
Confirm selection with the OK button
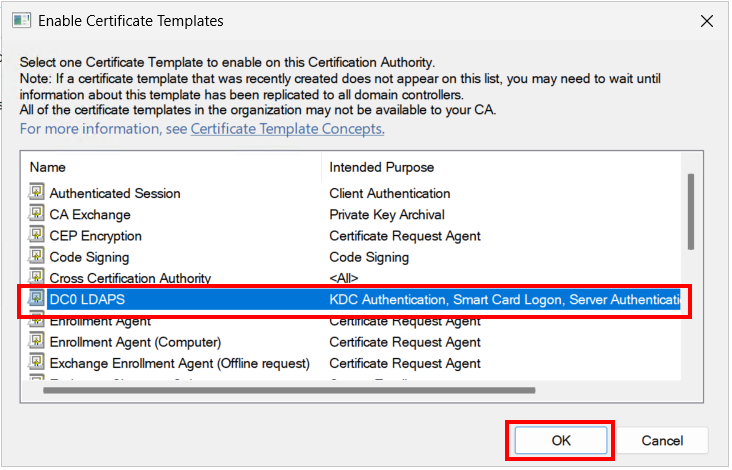pos(561,441)
